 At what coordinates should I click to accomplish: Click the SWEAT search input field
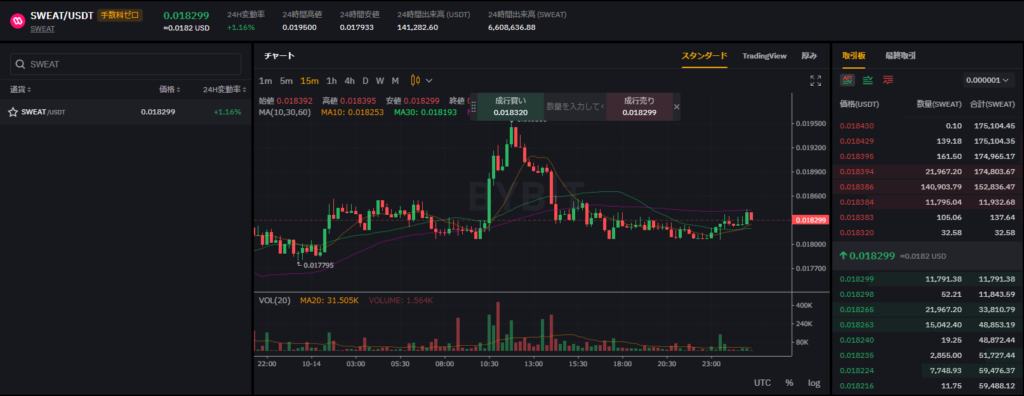coord(125,64)
